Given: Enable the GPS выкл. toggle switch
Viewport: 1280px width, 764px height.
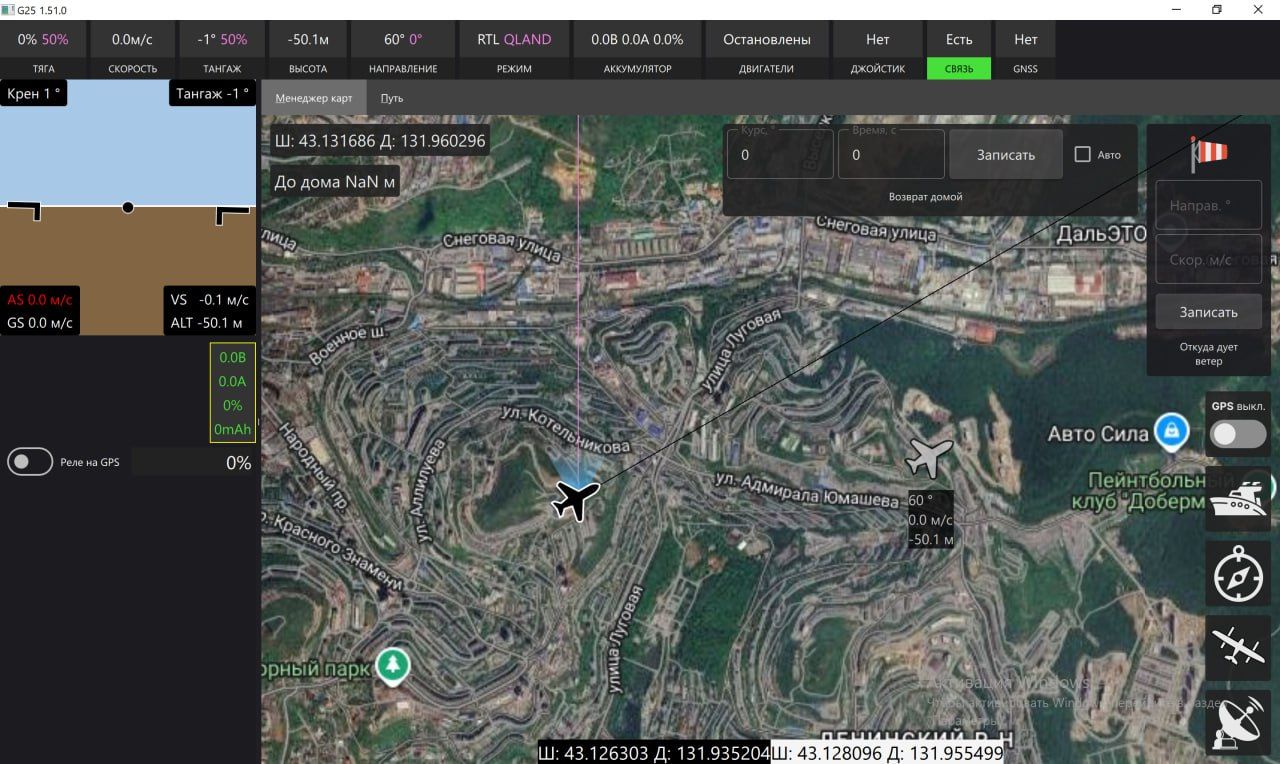Looking at the screenshot, I should coord(1238,433).
